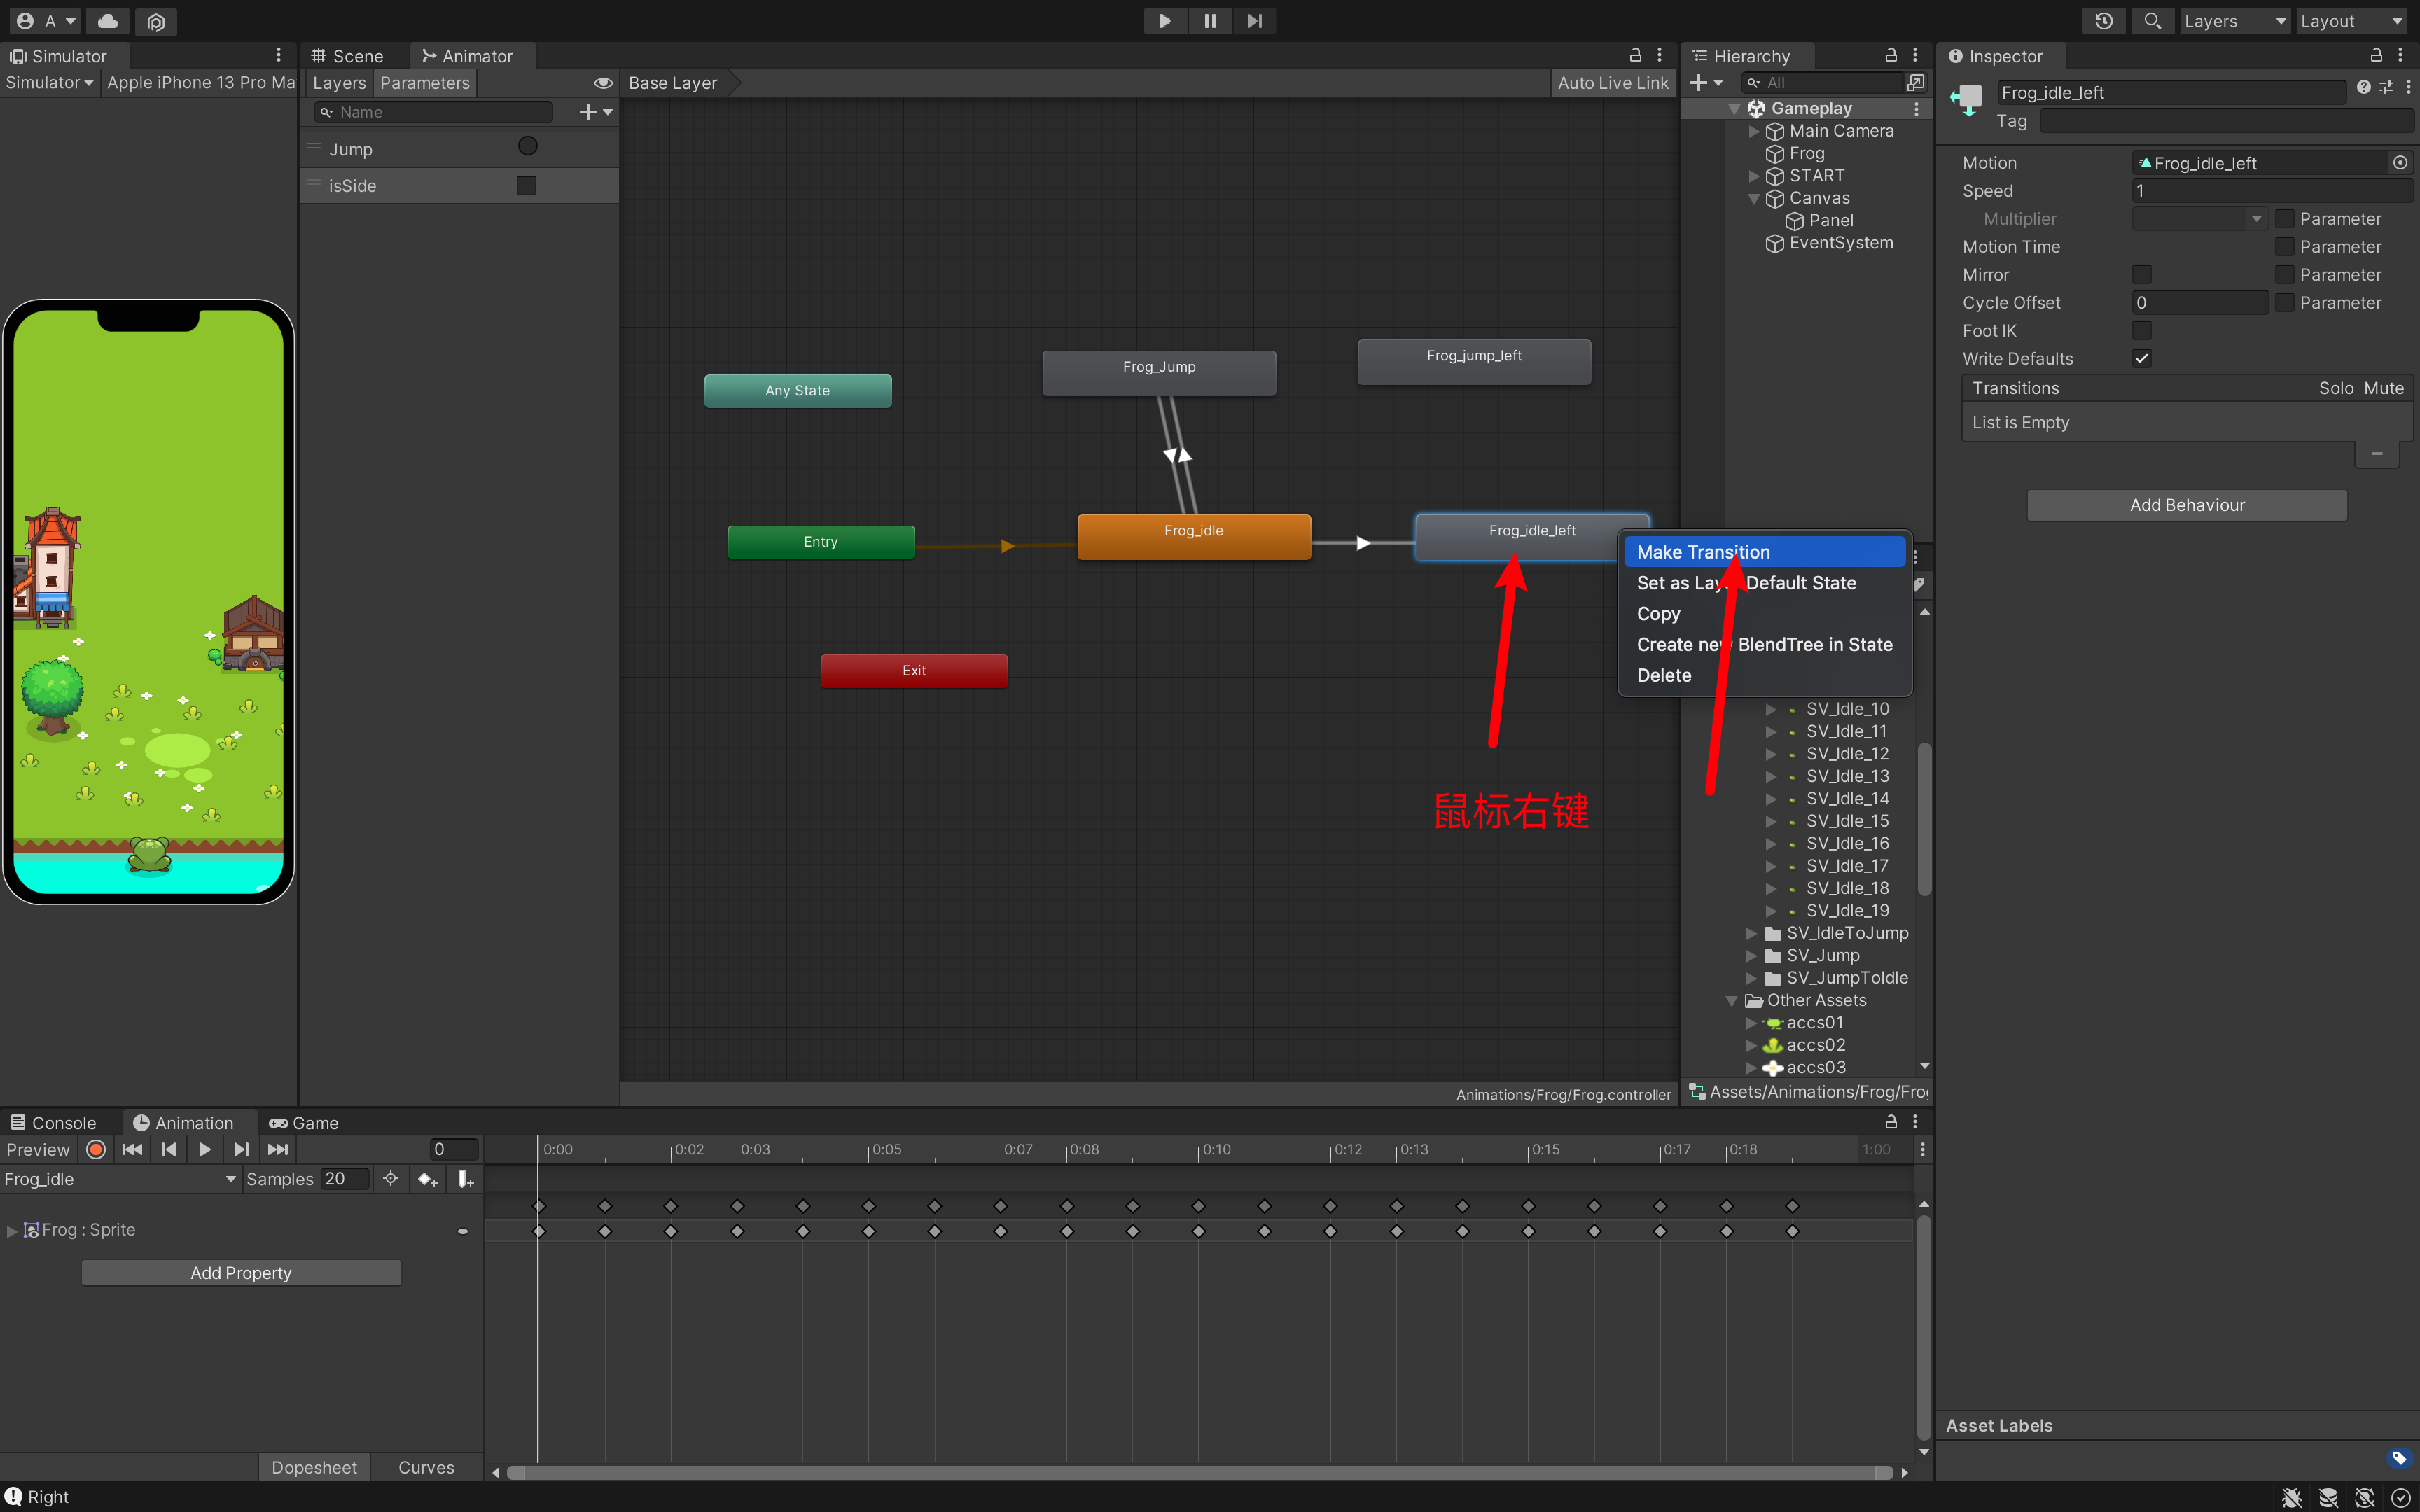Toggle the Animator eye visibility icon
2420x1512 pixels.
pos(603,83)
